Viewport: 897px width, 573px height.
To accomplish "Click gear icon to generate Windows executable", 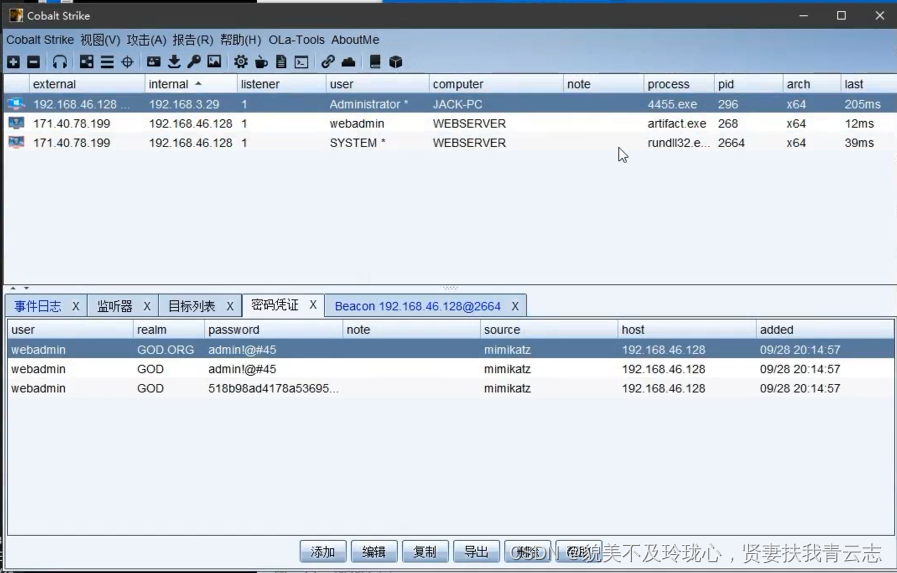I will 241,62.
